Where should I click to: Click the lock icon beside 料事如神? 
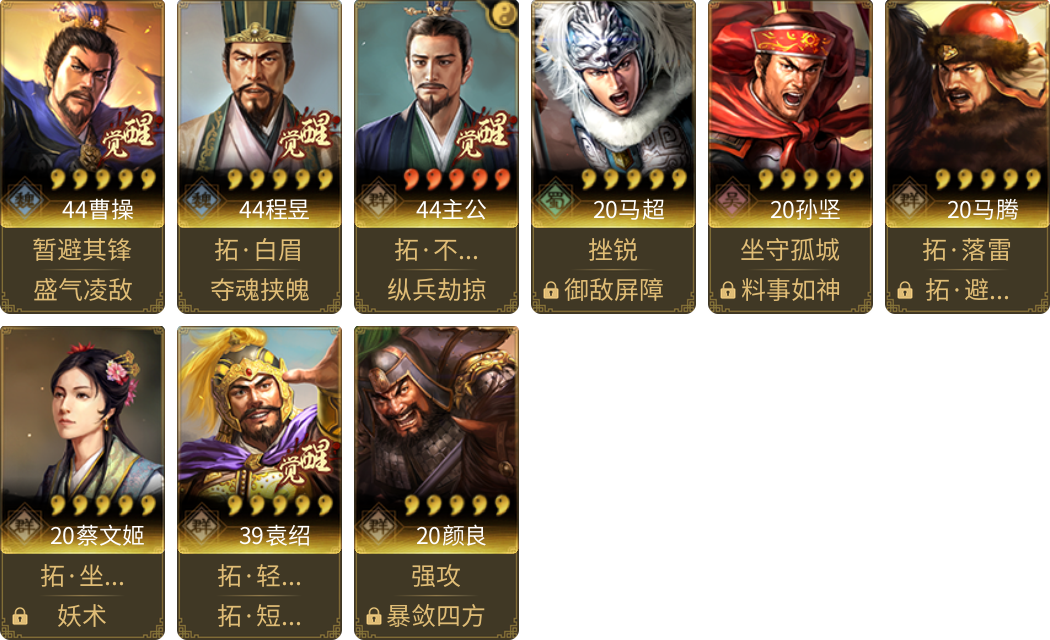728,290
